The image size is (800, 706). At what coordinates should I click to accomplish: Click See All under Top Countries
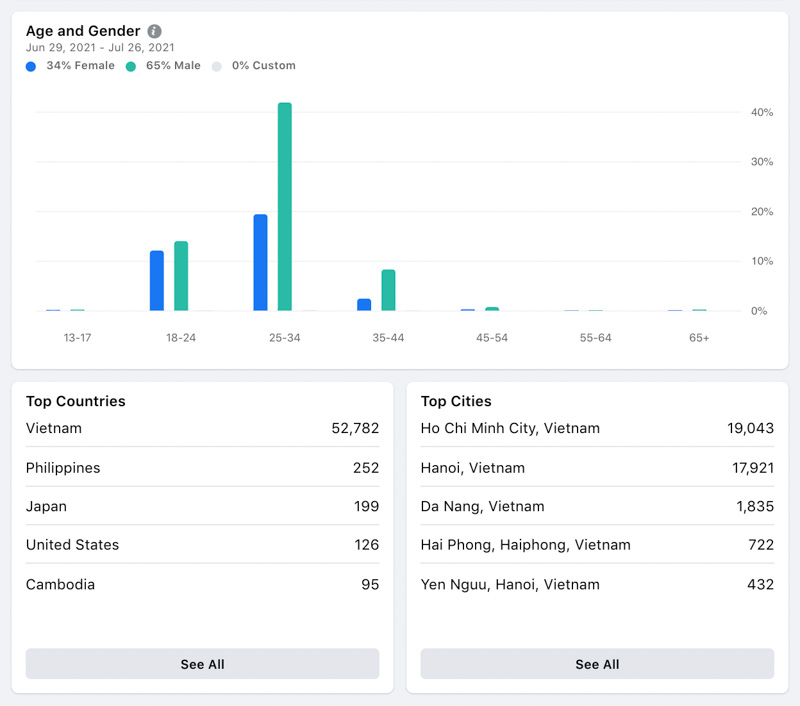click(202, 664)
